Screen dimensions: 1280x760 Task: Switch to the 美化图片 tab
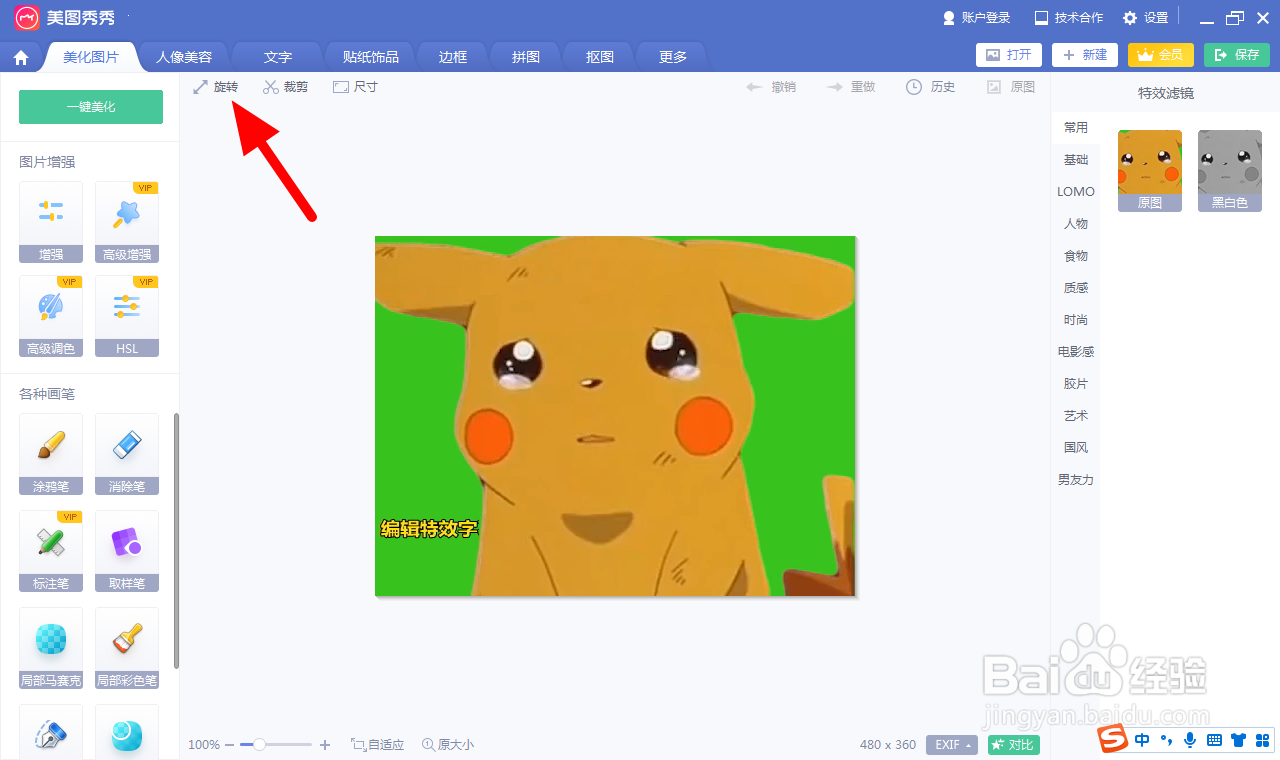[91, 57]
